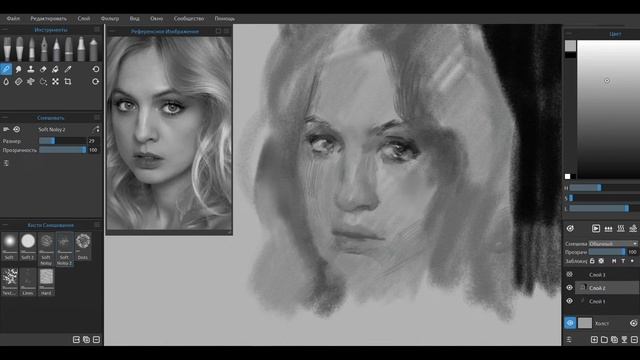
Task: Open the Файл menu
Action: (13, 19)
